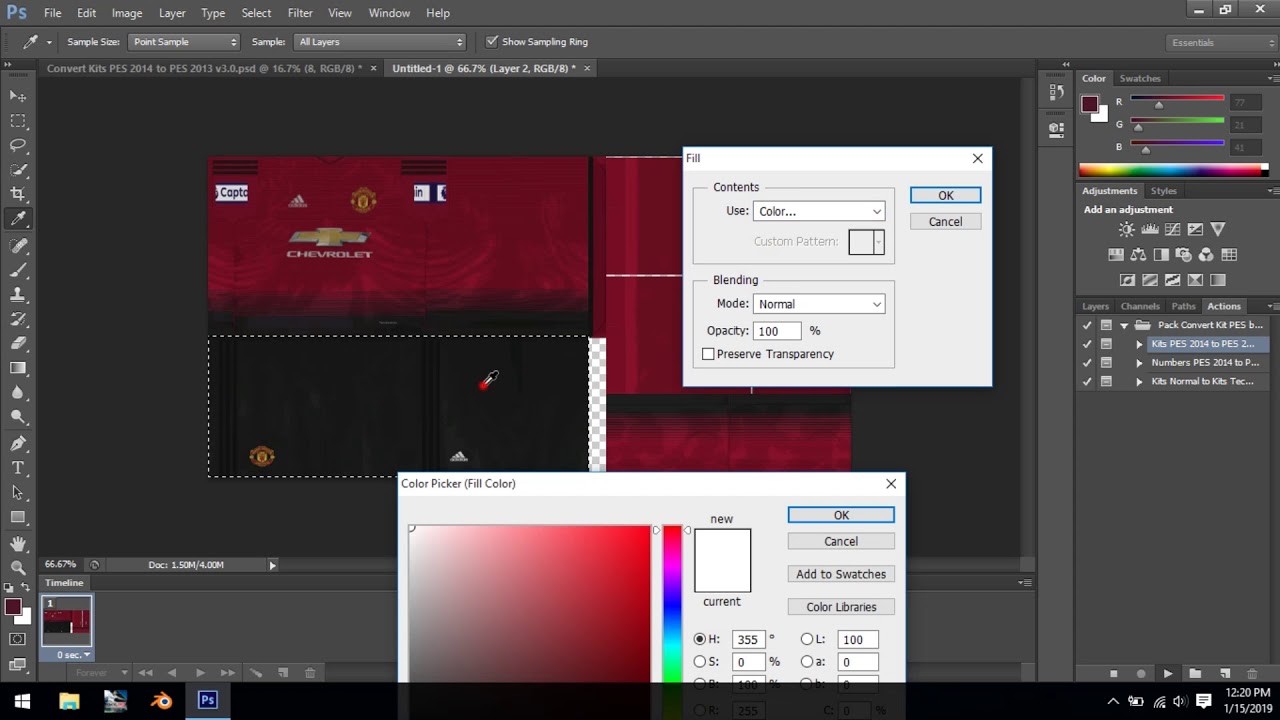Select the History Brush tool
The image size is (1280, 720).
(18, 319)
